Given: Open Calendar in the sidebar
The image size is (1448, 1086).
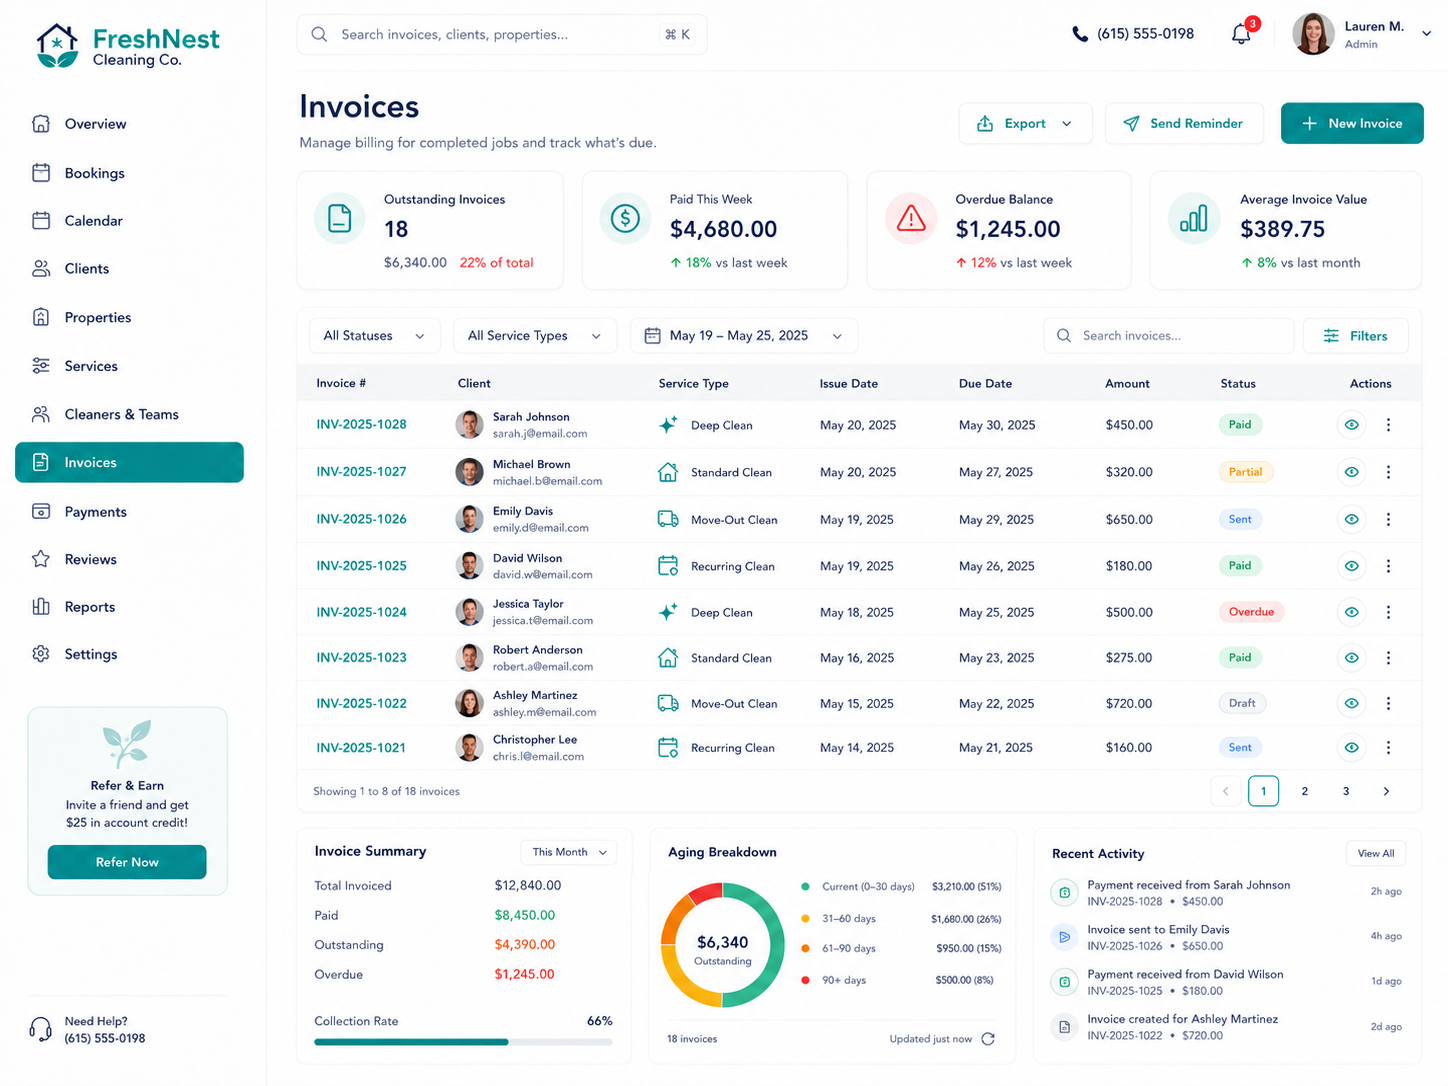Looking at the screenshot, I should (x=129, y=221).
